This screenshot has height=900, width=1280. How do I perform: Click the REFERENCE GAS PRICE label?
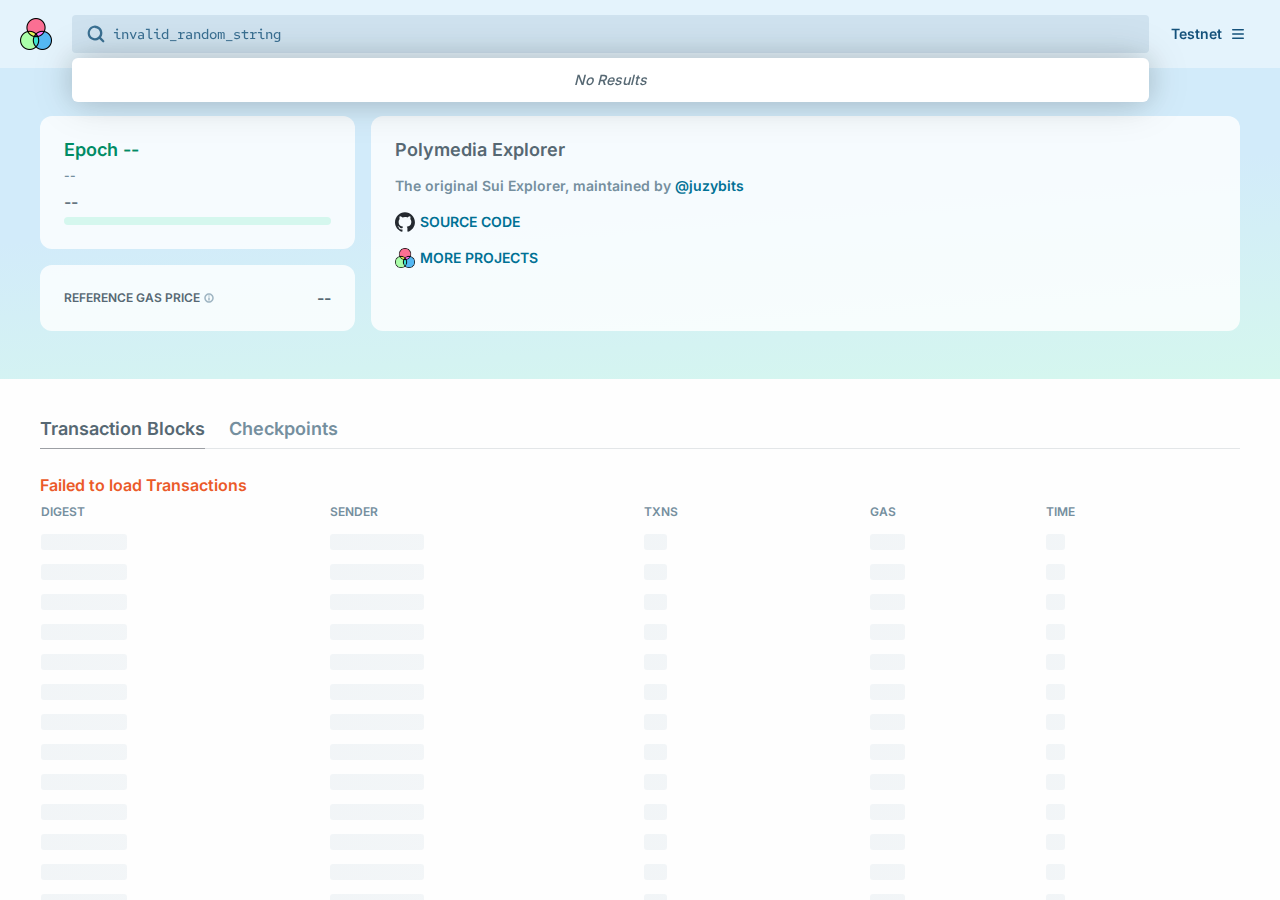click(x=132, y=298)
